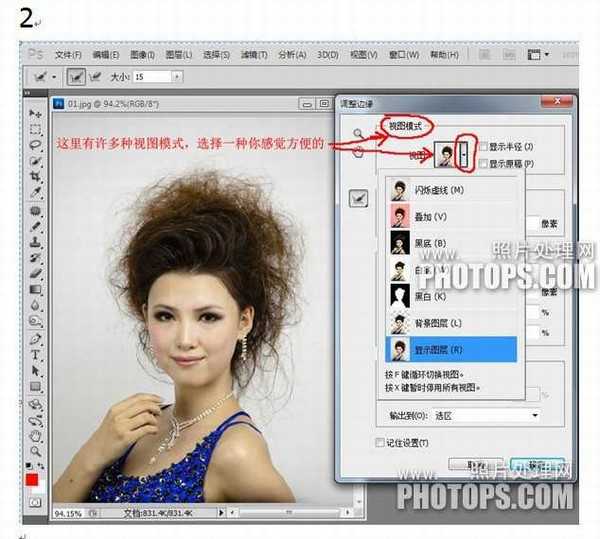This screenshot has height=539, width=600.
Task: Pick the Lasso tool
Action: coord(35,146)
